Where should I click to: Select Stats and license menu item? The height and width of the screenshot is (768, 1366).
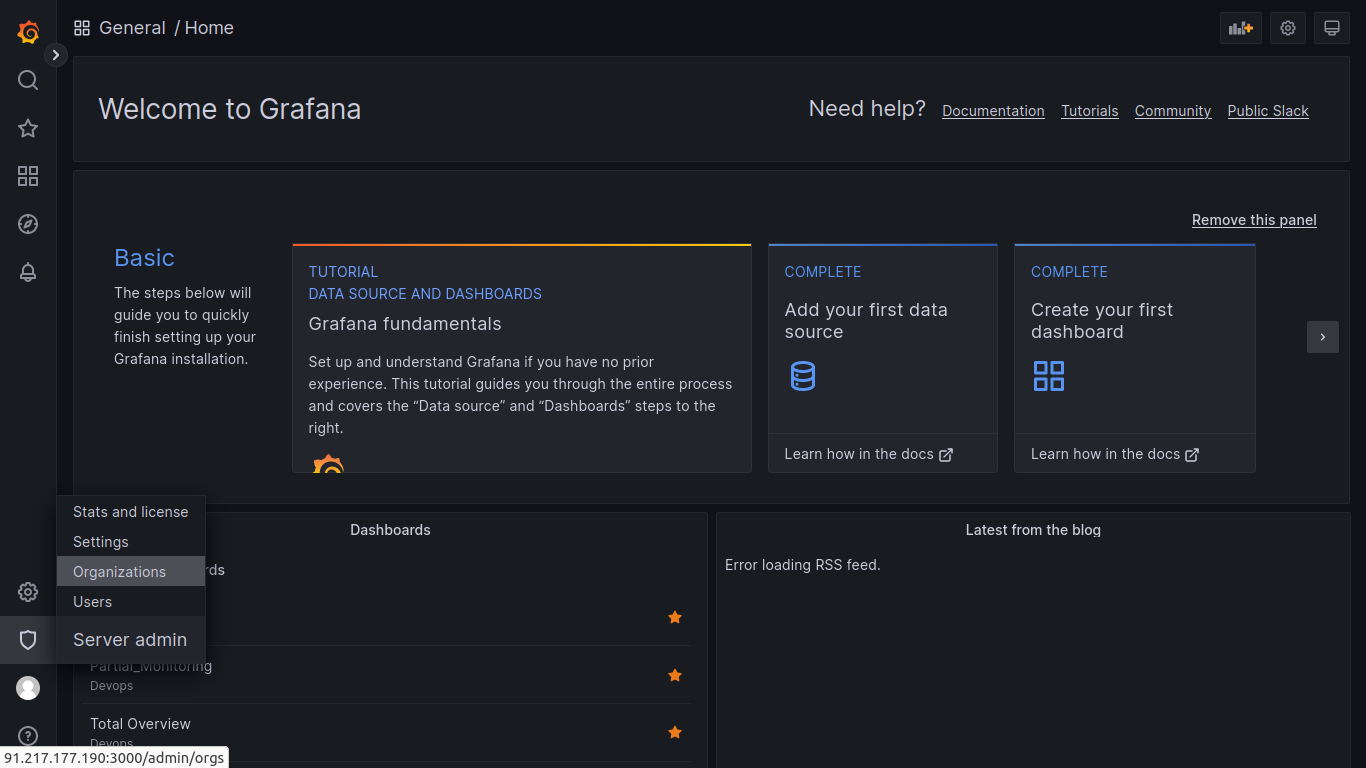pos(130,512)
